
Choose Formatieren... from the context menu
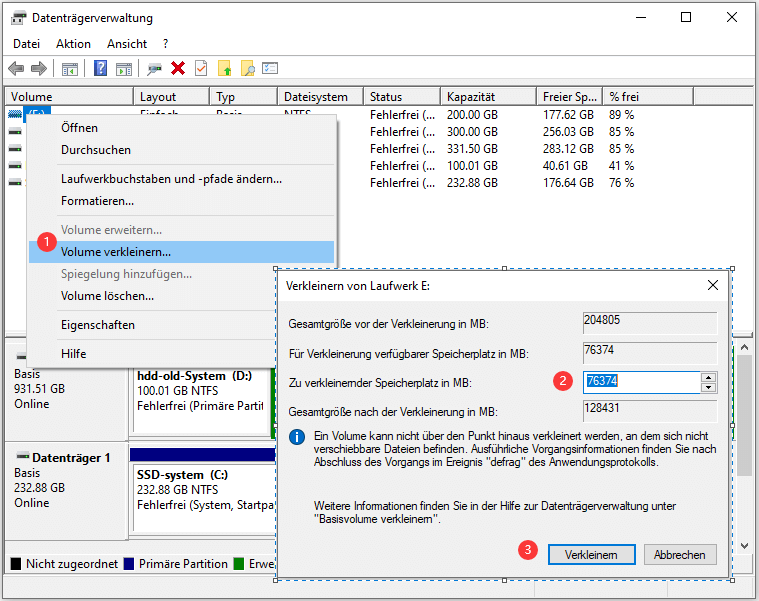[181, 201]
